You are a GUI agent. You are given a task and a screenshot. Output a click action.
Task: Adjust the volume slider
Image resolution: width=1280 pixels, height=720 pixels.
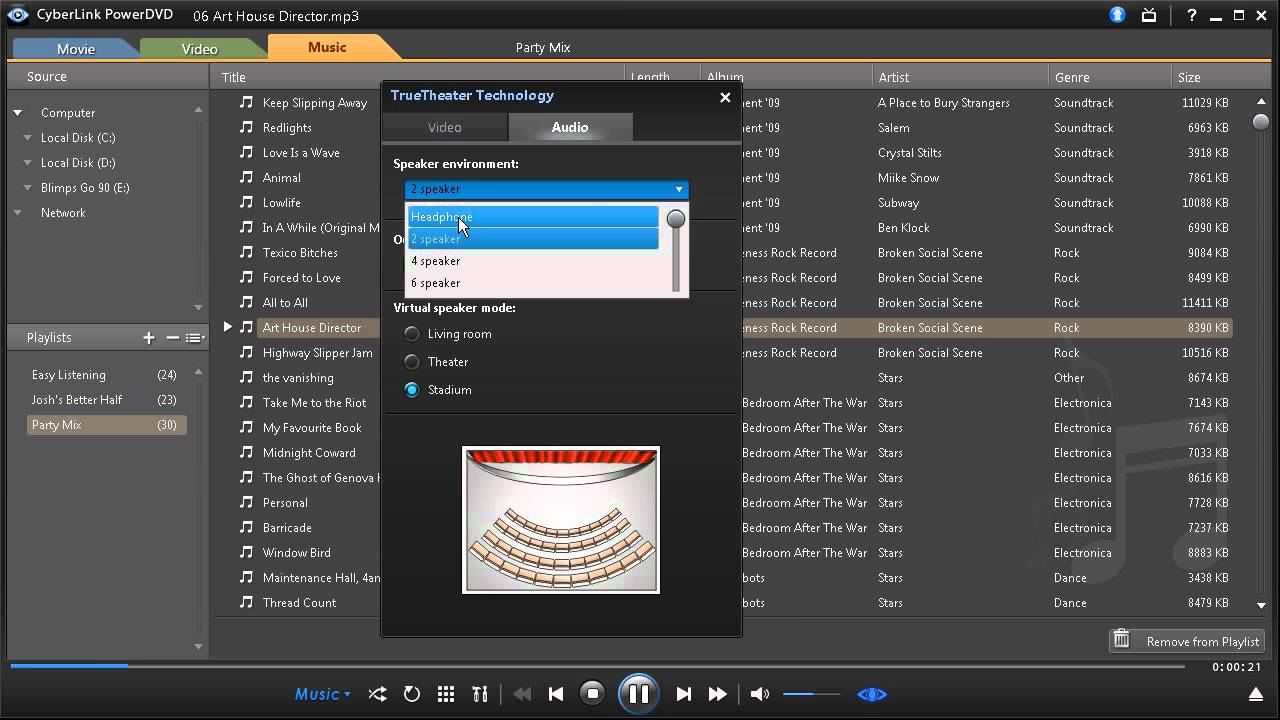811,694
